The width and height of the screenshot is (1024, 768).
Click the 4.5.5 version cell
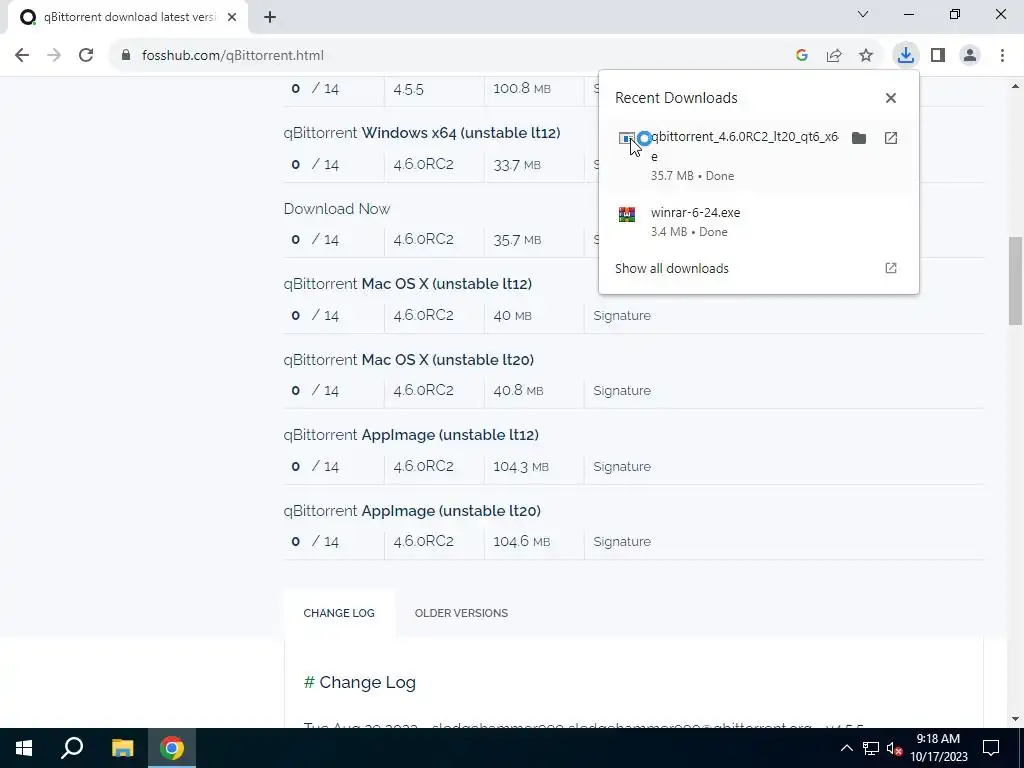pos(408,89)
